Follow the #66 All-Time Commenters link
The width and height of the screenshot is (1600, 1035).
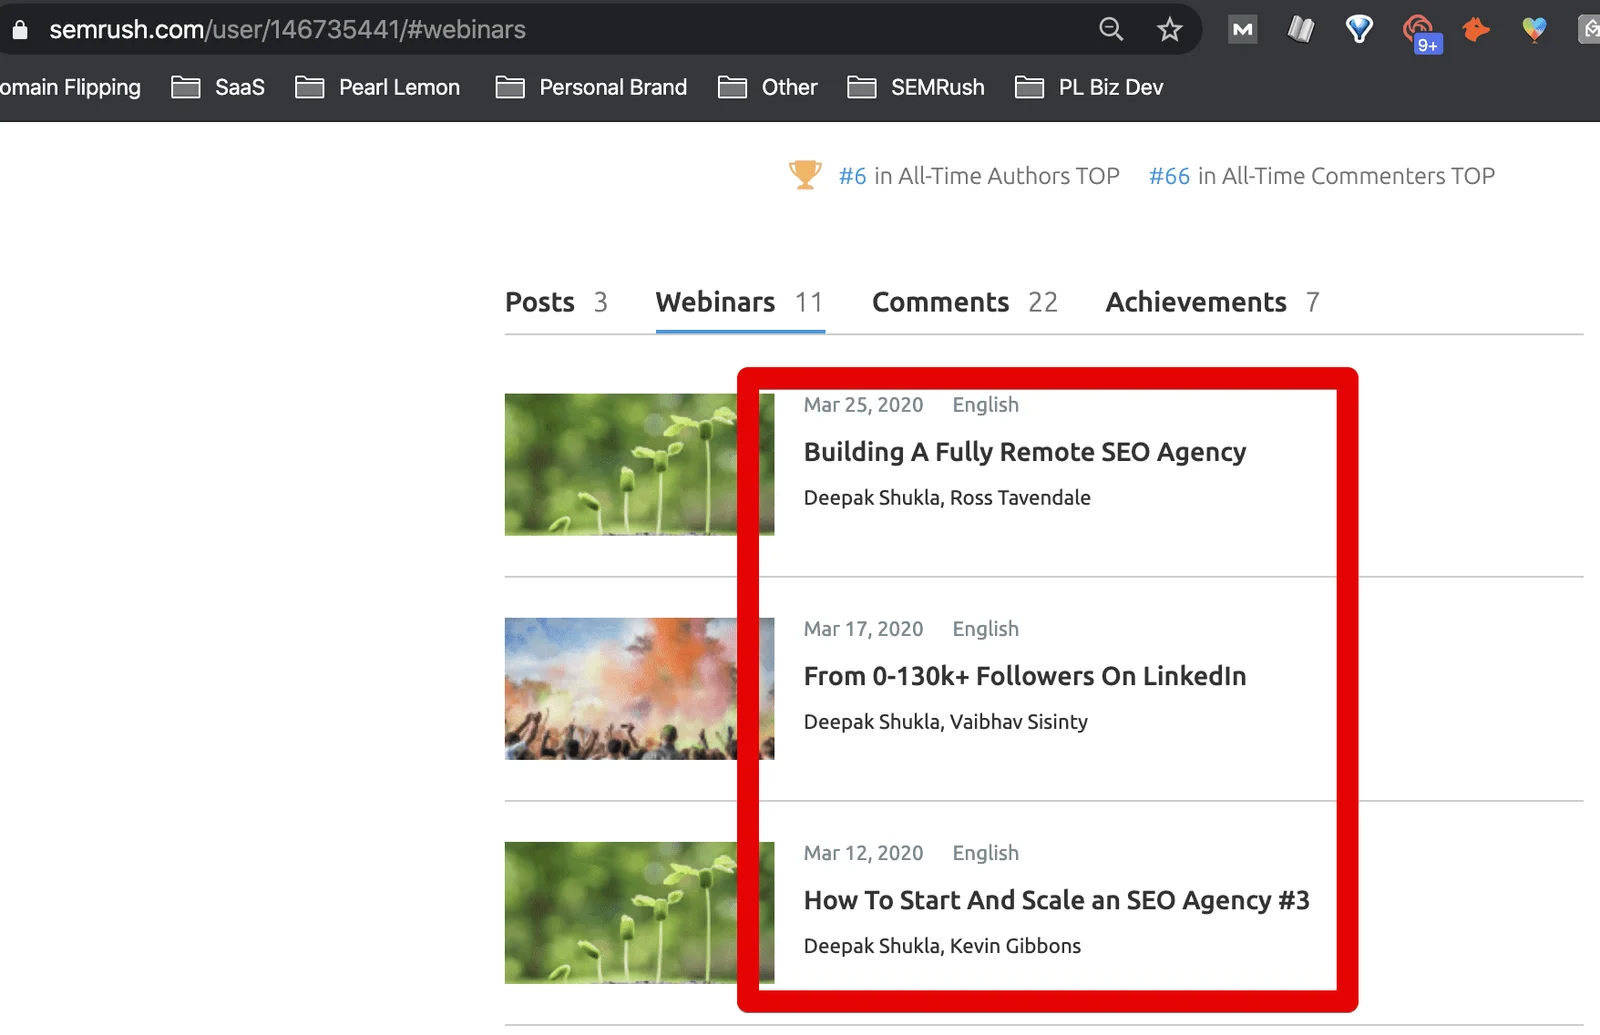point(1169,176)
